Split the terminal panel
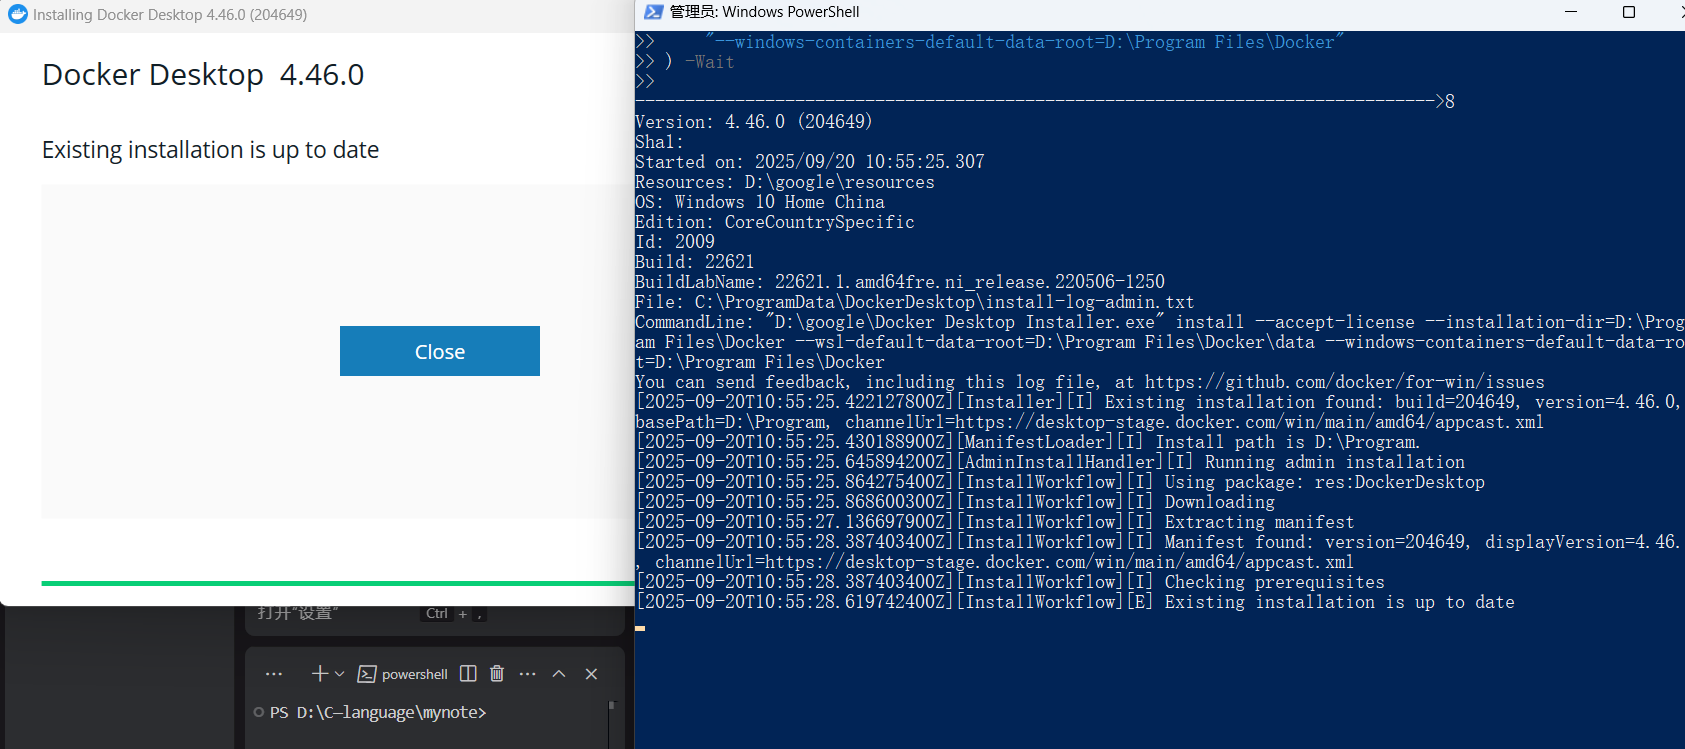 [x=468, y=674]
